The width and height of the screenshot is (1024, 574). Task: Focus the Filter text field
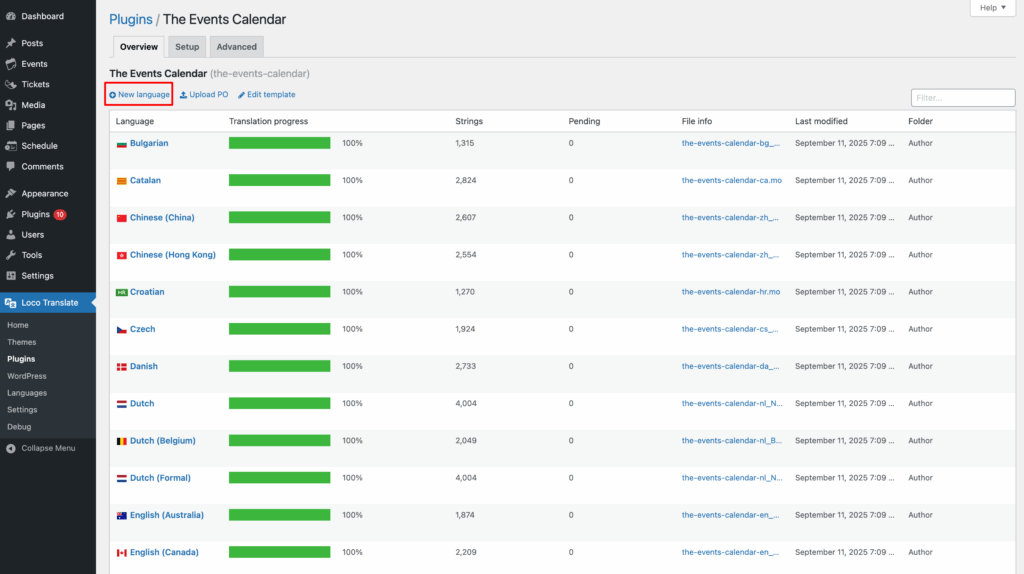(962, 98)
